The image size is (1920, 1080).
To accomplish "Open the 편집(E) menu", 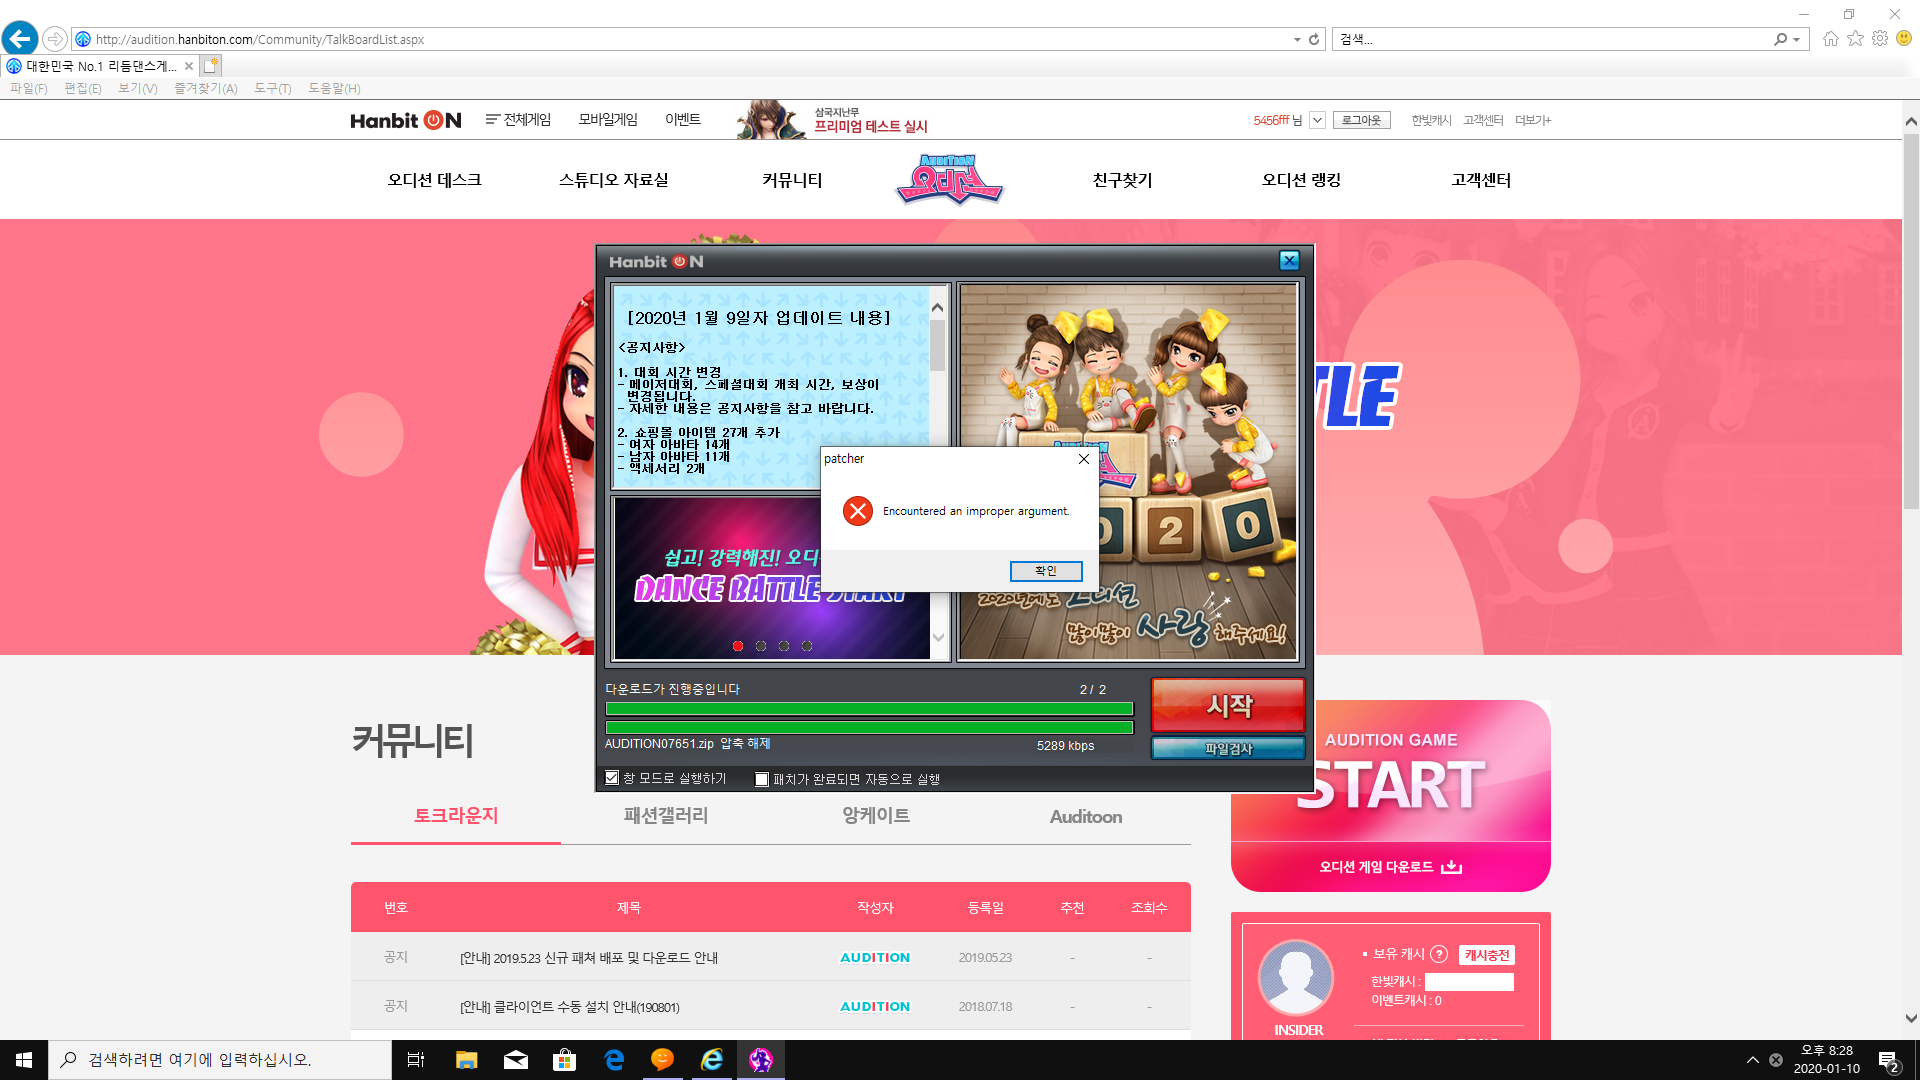I will [83, 89].
